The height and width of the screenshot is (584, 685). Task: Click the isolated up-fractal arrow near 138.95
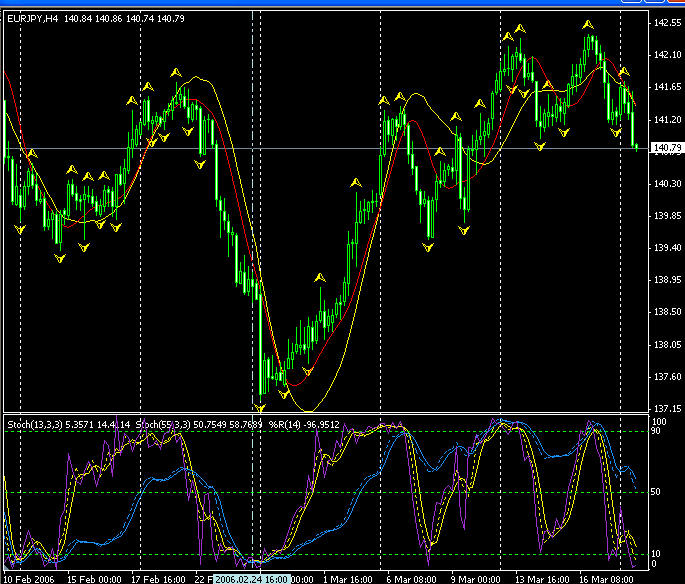tap(319, 276)
